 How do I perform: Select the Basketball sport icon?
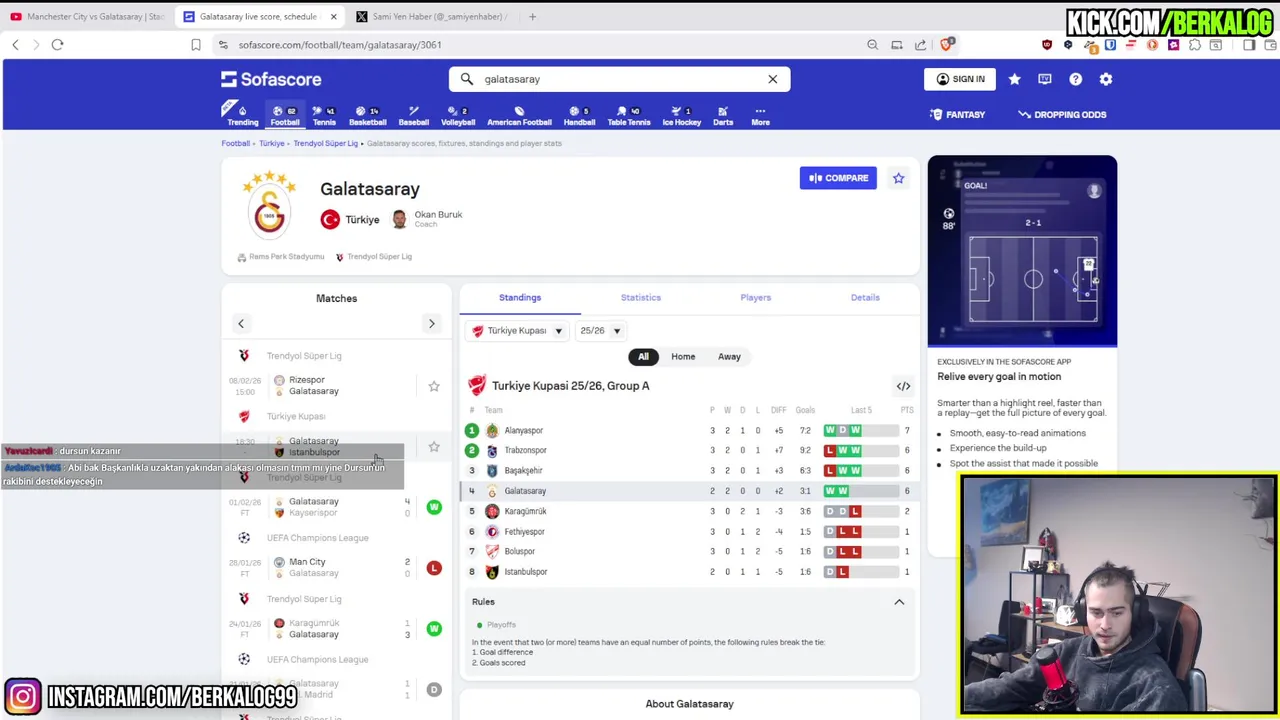[x=367, y=115]
